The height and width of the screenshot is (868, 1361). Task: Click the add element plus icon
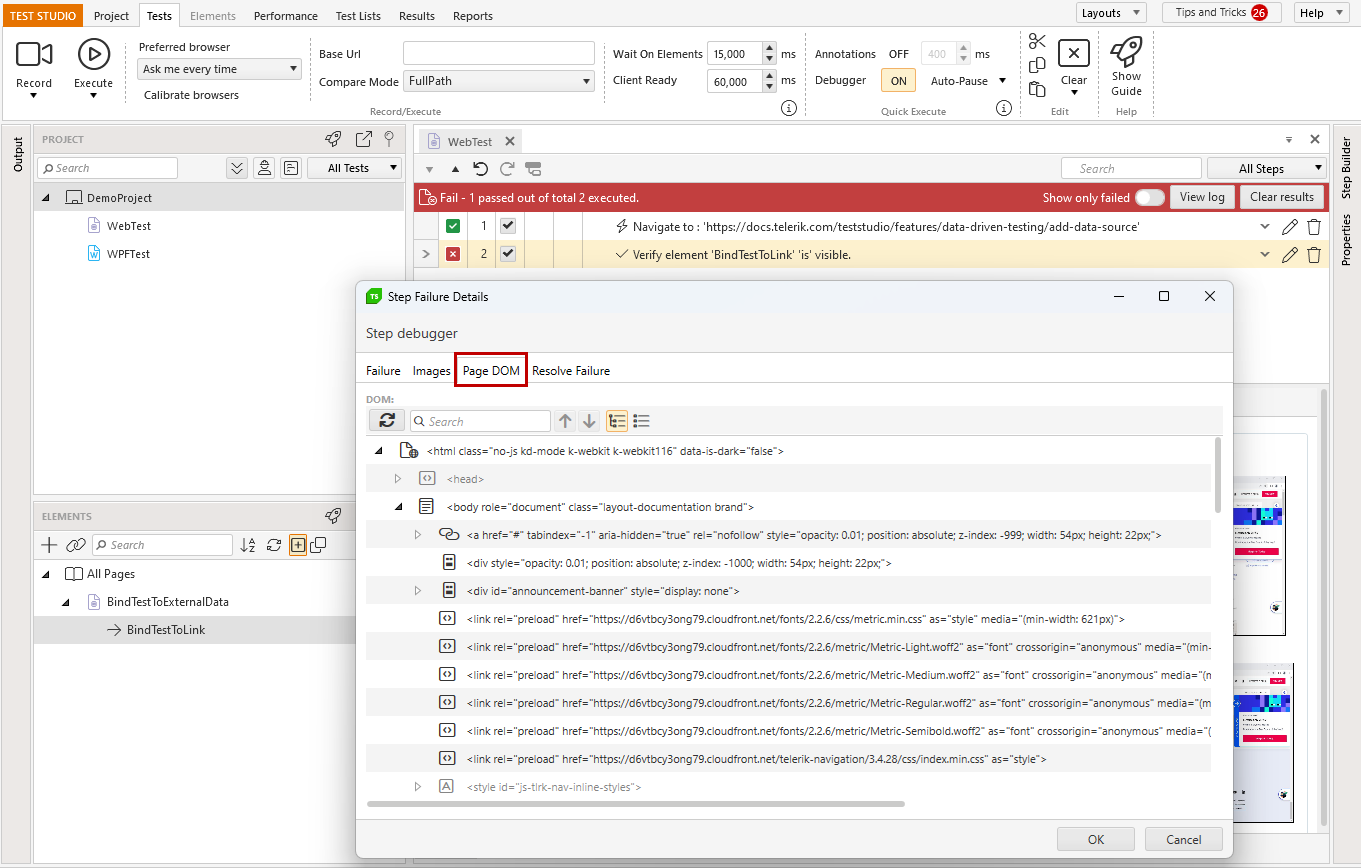point(48,545)
